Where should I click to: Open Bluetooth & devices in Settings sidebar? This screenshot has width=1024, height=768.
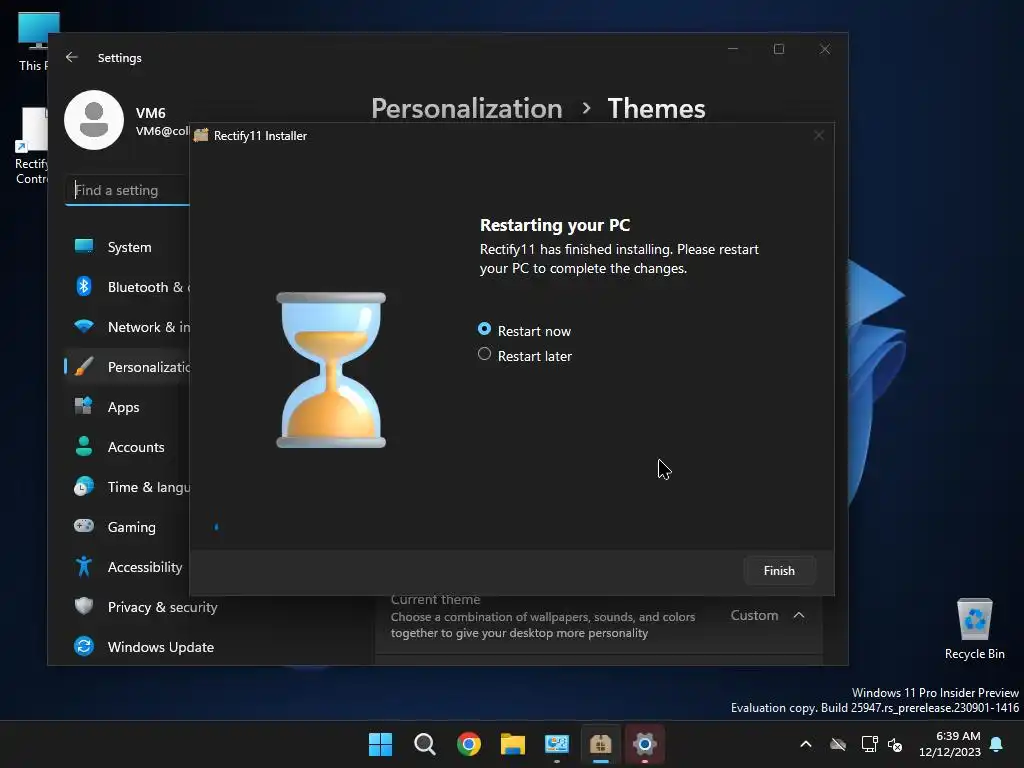coord(127,287)
